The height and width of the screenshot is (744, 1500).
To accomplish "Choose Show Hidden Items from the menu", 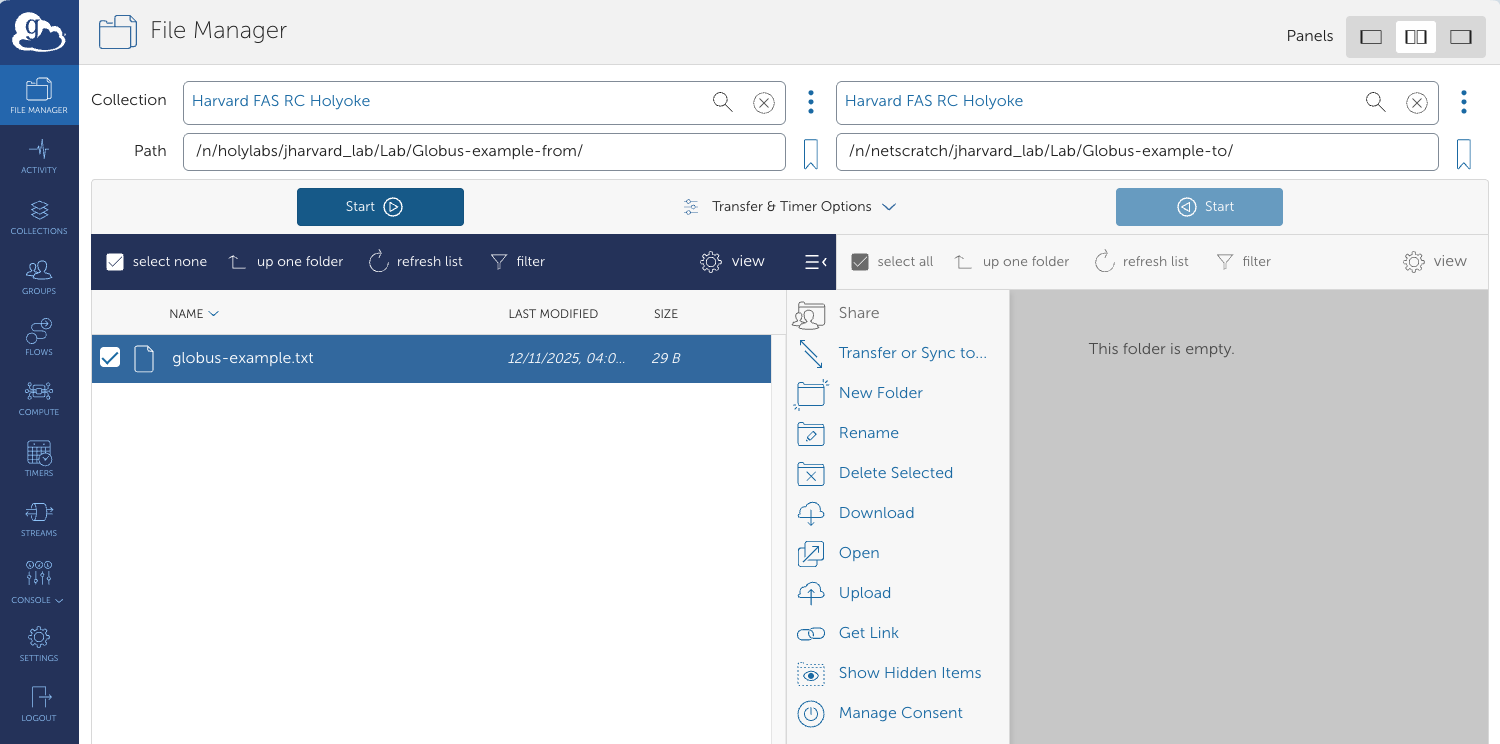I will point(909,673).
